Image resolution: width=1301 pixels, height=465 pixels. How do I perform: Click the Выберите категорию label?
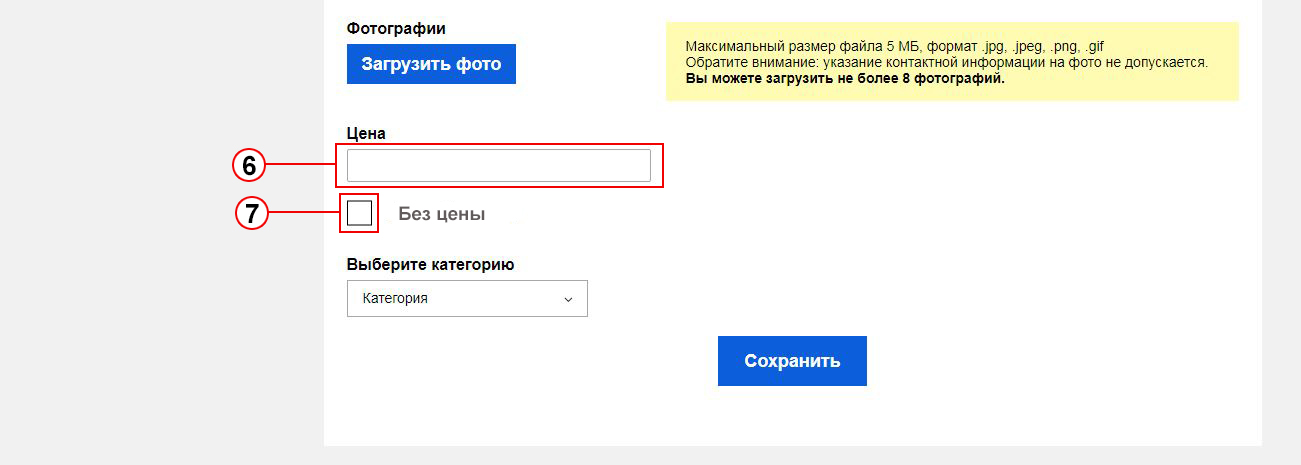[x=430, y=265]
